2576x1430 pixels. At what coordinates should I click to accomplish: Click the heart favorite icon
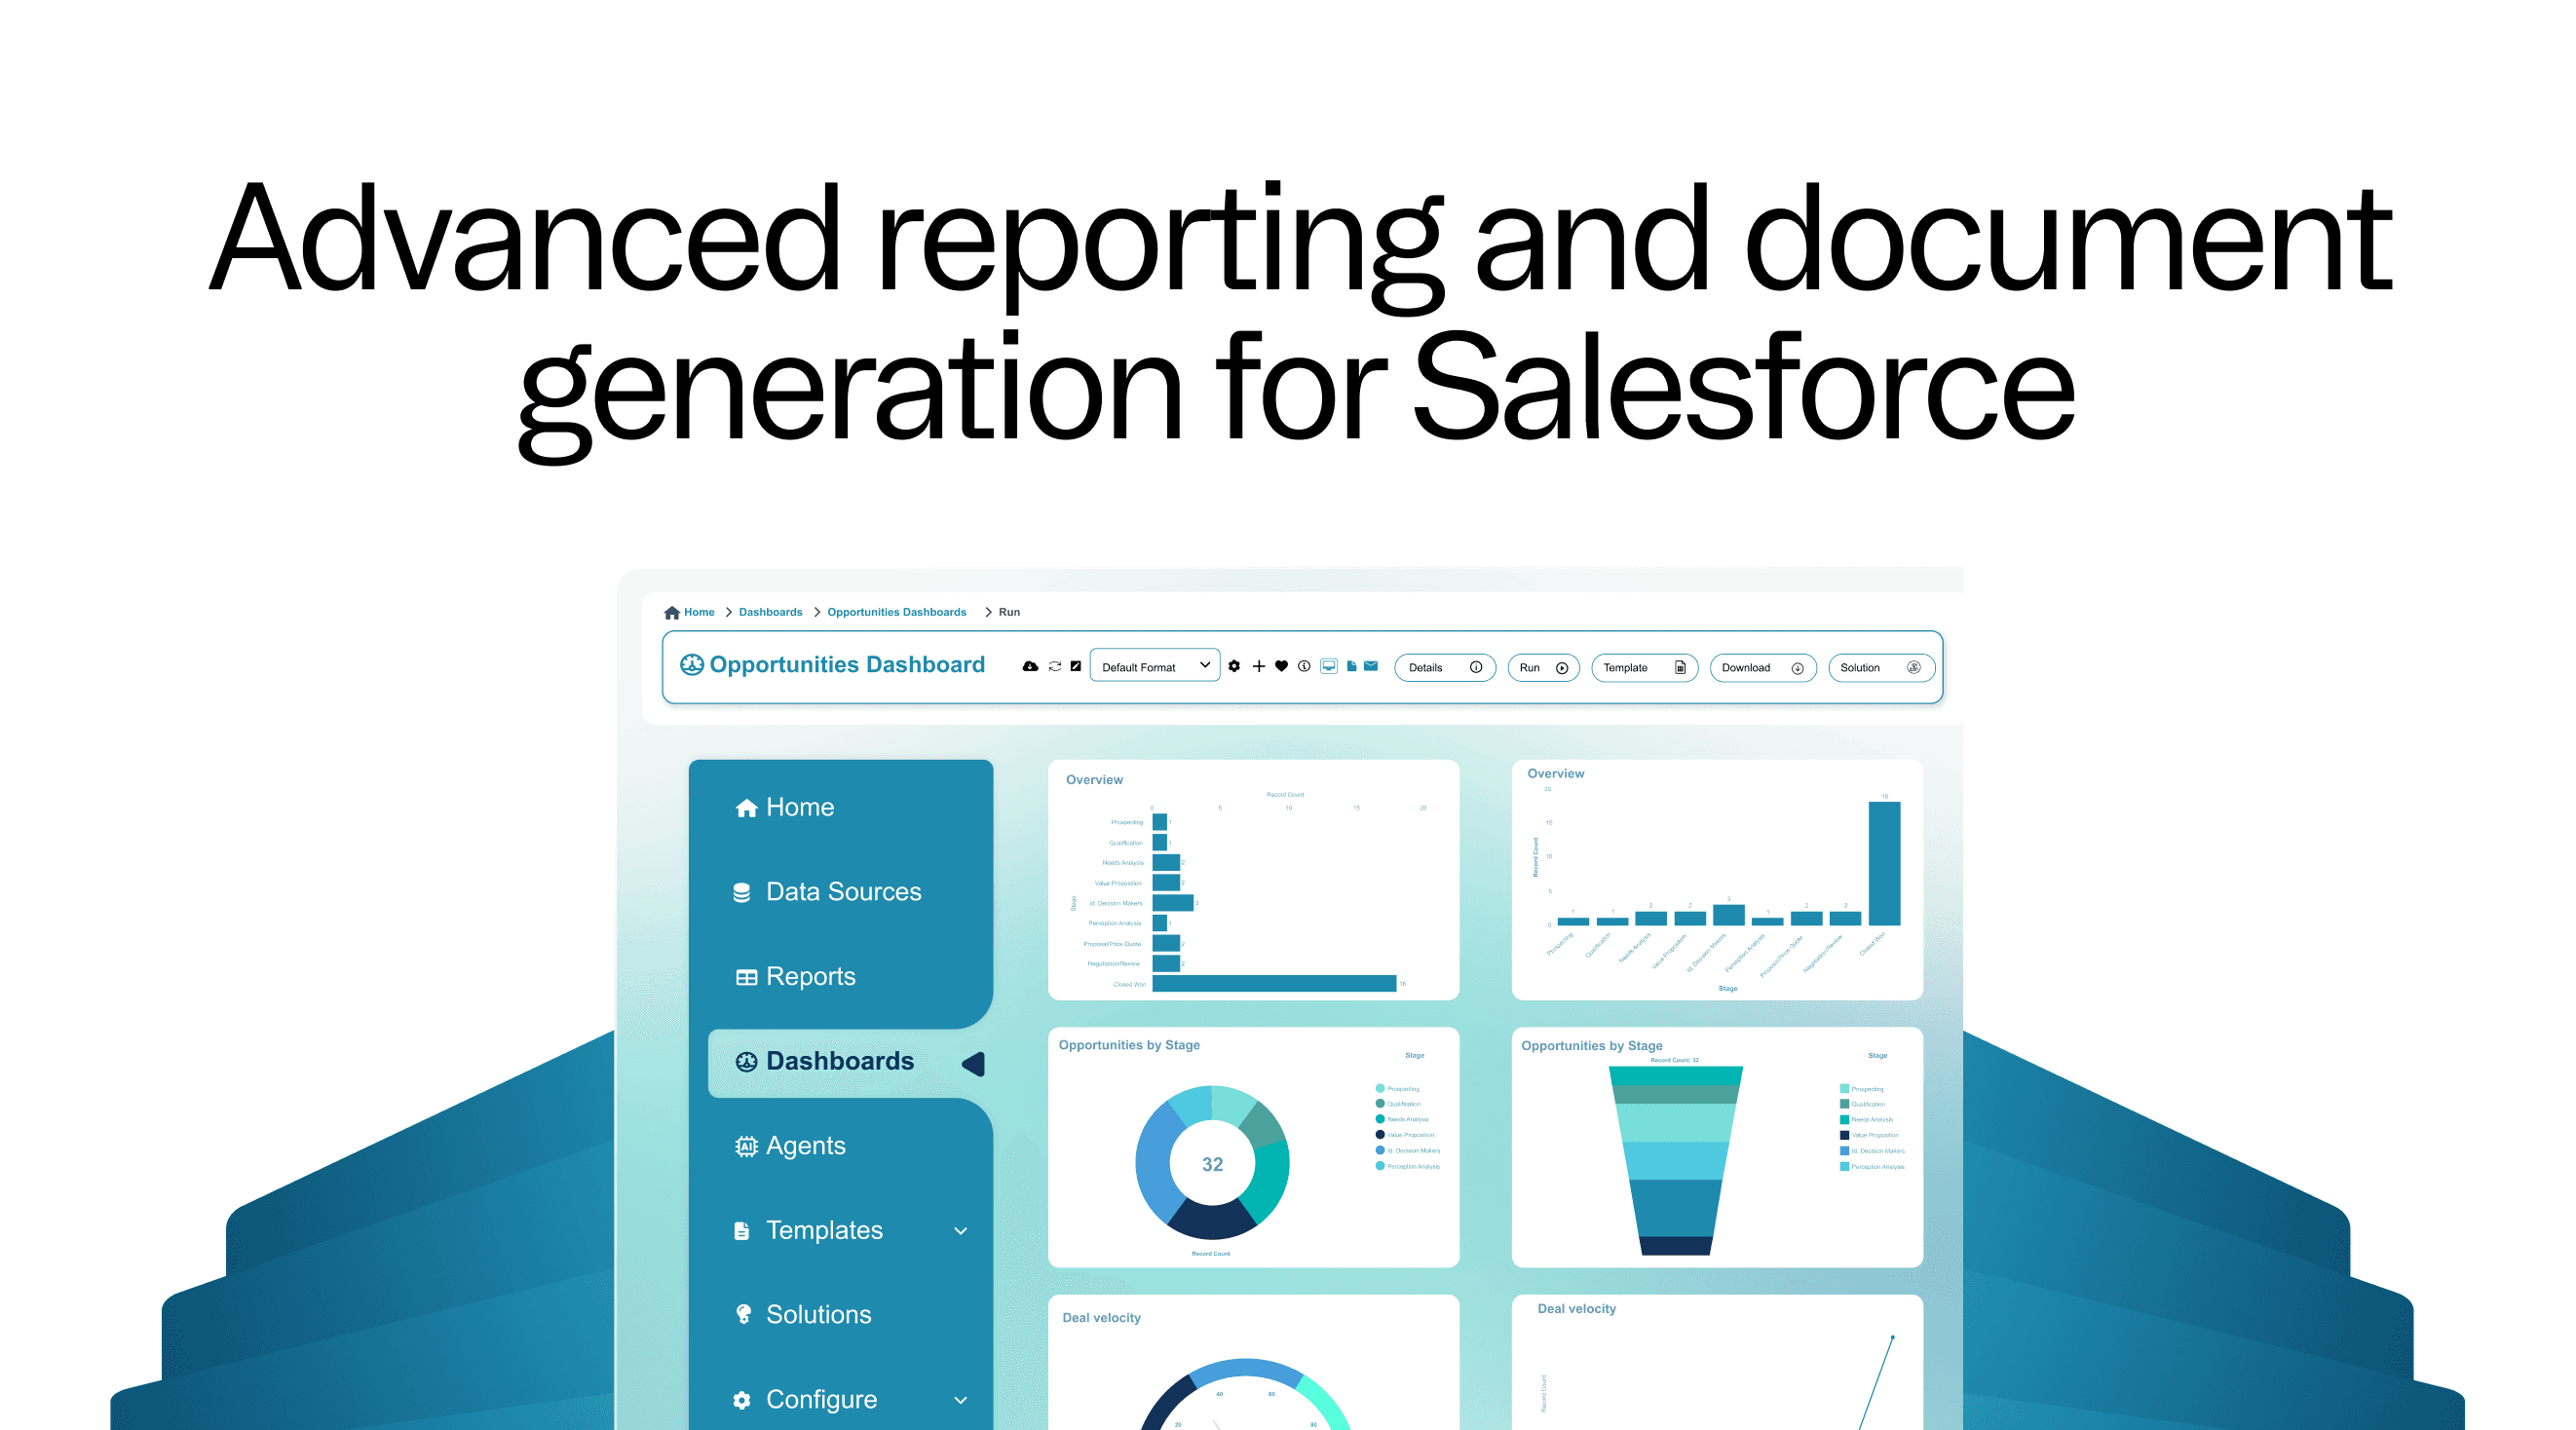pyautogui.click(x=1282, y=667)
